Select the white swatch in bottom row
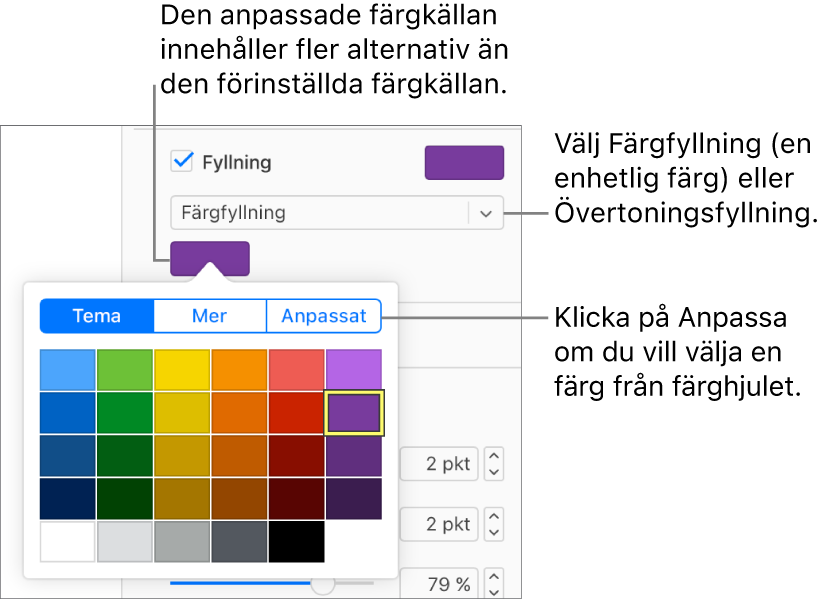This screenshot has height=599, width=833. click(x=68, y=541)
